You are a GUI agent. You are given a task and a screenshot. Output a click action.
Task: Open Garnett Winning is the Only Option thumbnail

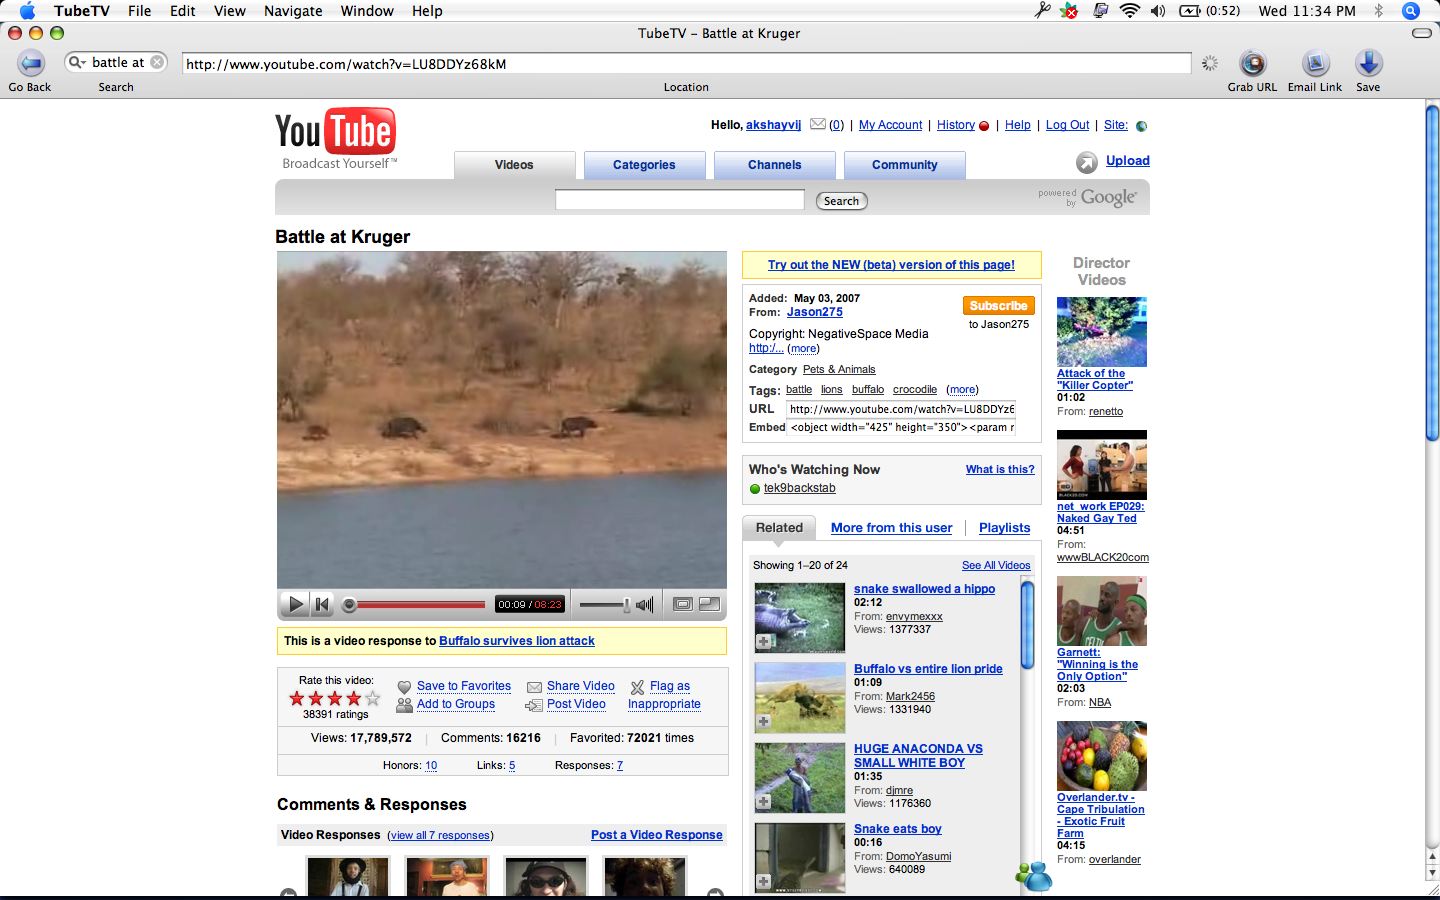point(1101,610)
